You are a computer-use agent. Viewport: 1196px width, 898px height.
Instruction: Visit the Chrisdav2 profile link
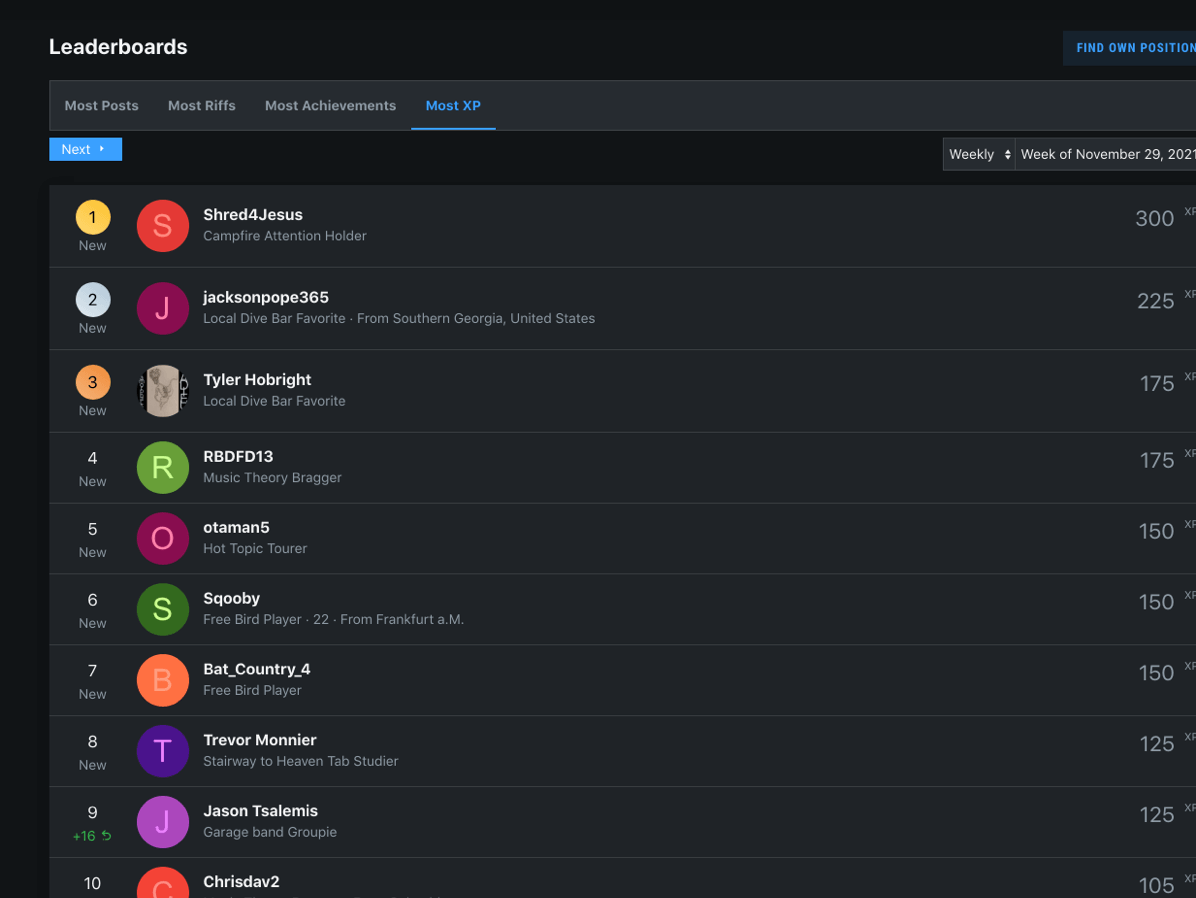pos(241,882)
